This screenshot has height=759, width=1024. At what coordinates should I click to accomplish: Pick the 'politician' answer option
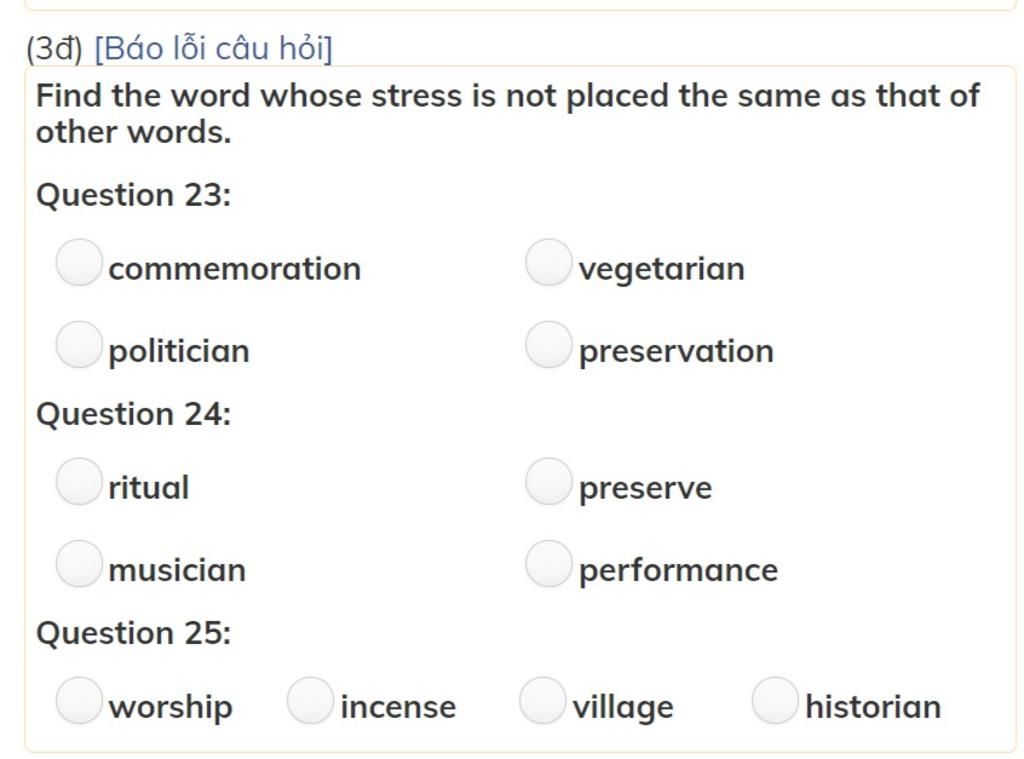pos(79,344)
